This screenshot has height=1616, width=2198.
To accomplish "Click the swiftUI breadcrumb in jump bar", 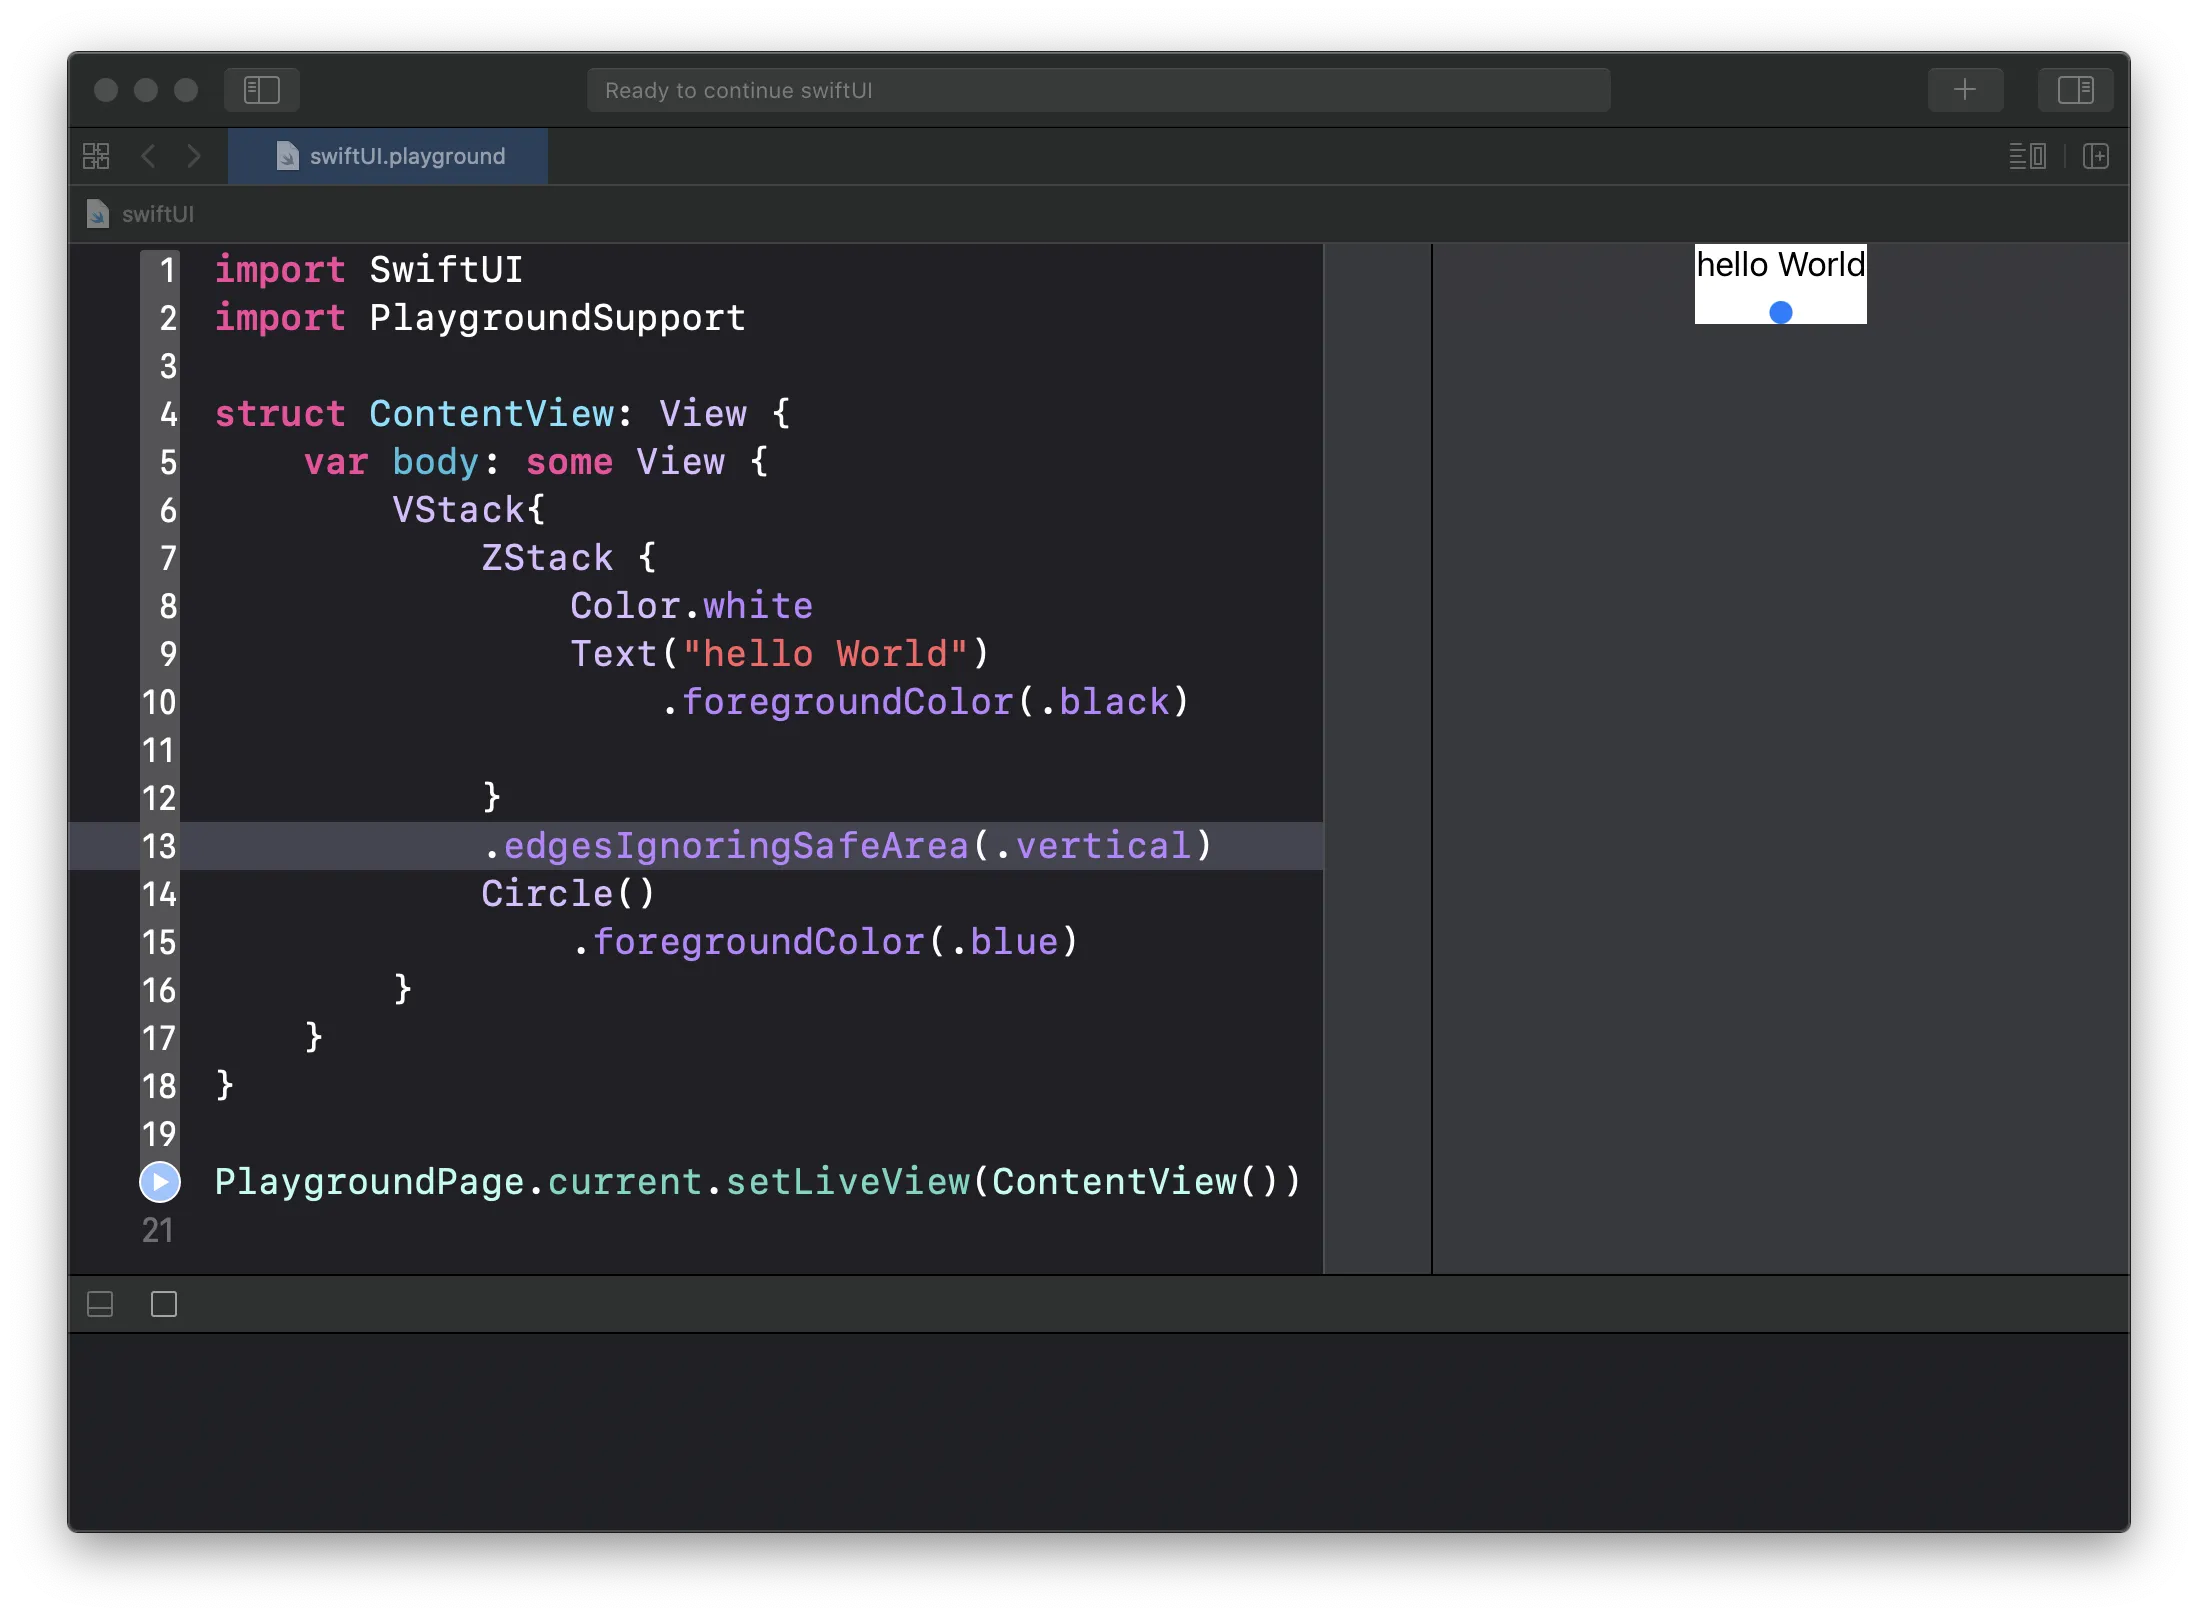I will (x=157, y=214).
